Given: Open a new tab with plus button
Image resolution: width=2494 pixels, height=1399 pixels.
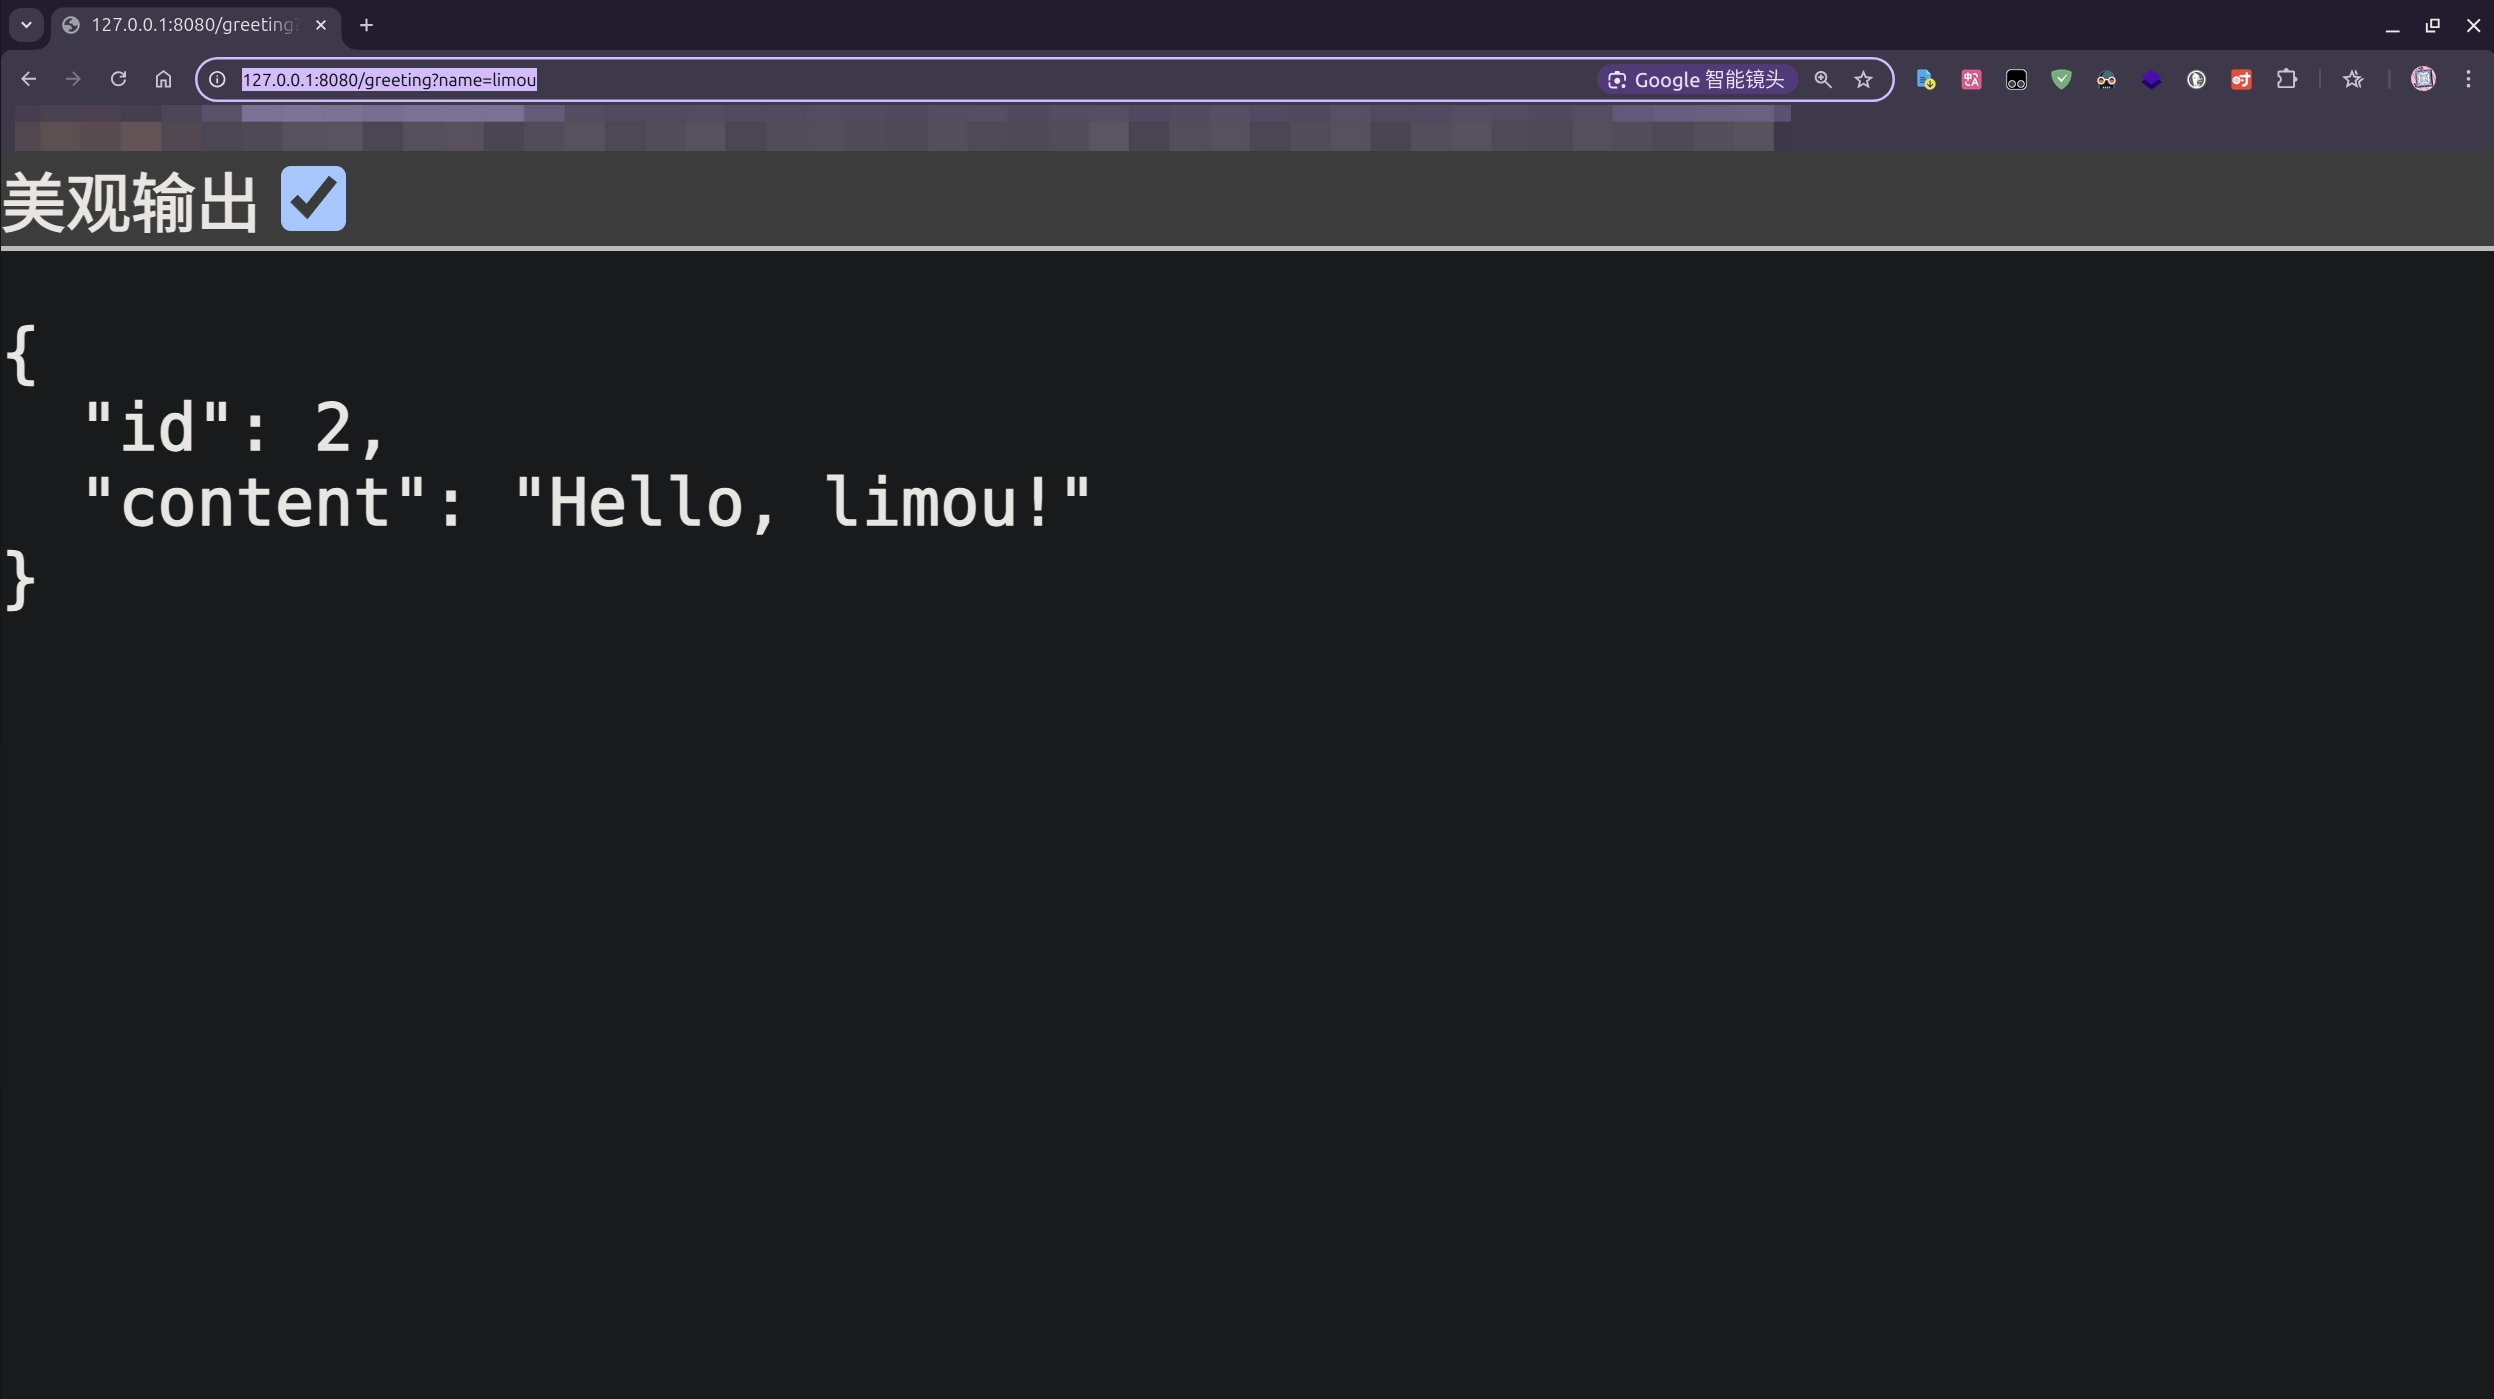Looking at the screenshot, I should tap(366, 25).
